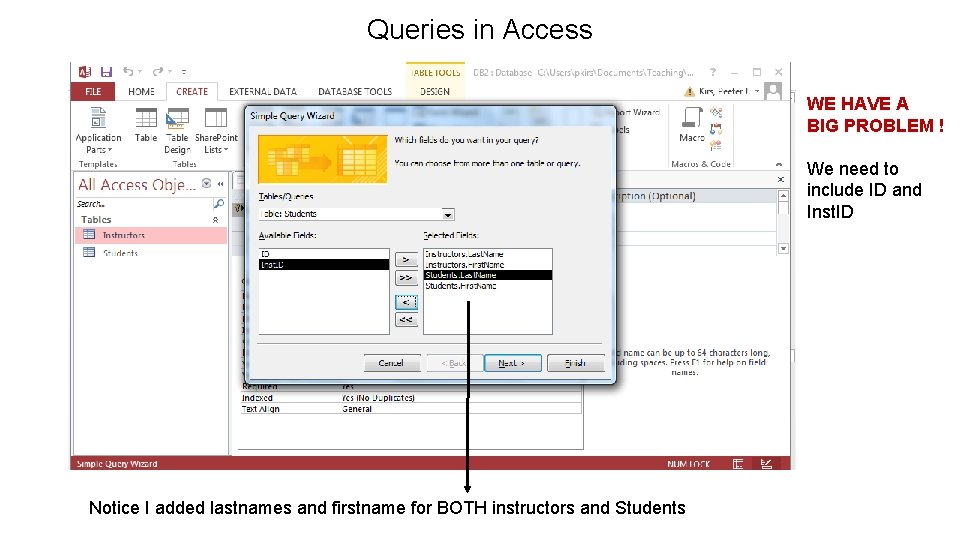Open the Instructors table in navigation pane
The image size is (960, 540).
pos(151,235)
